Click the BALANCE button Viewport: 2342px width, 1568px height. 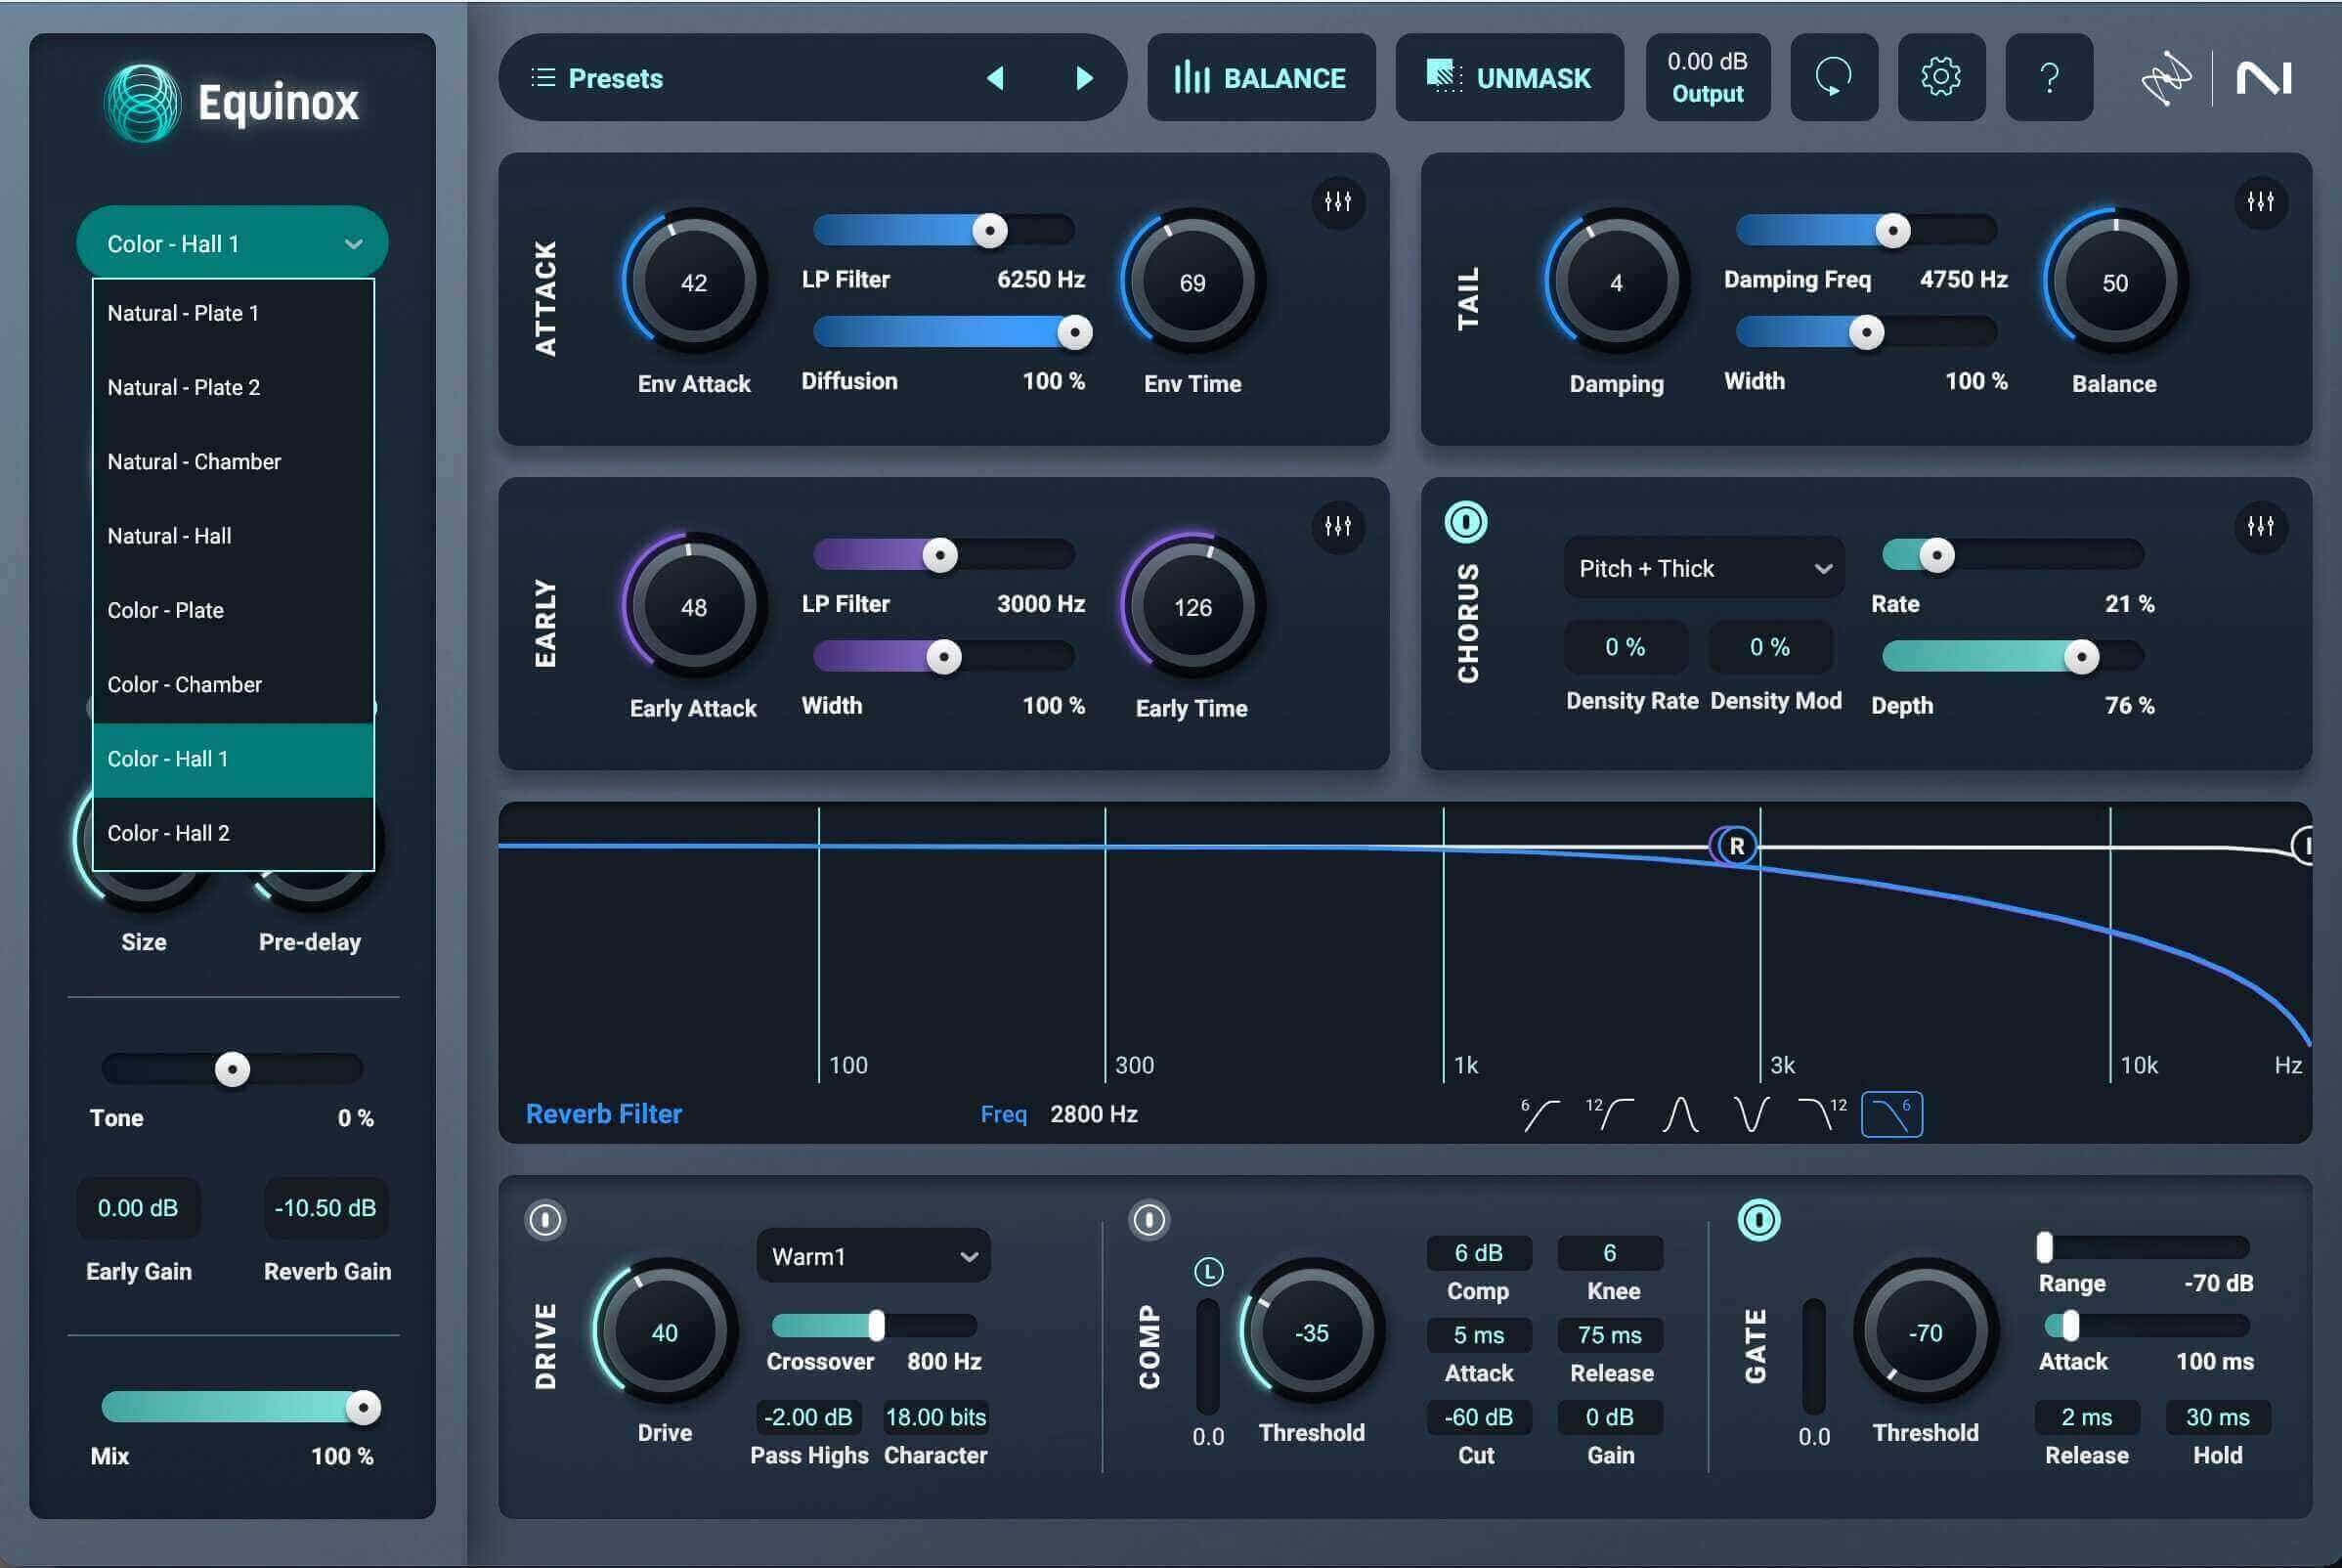click(1260, 78)
